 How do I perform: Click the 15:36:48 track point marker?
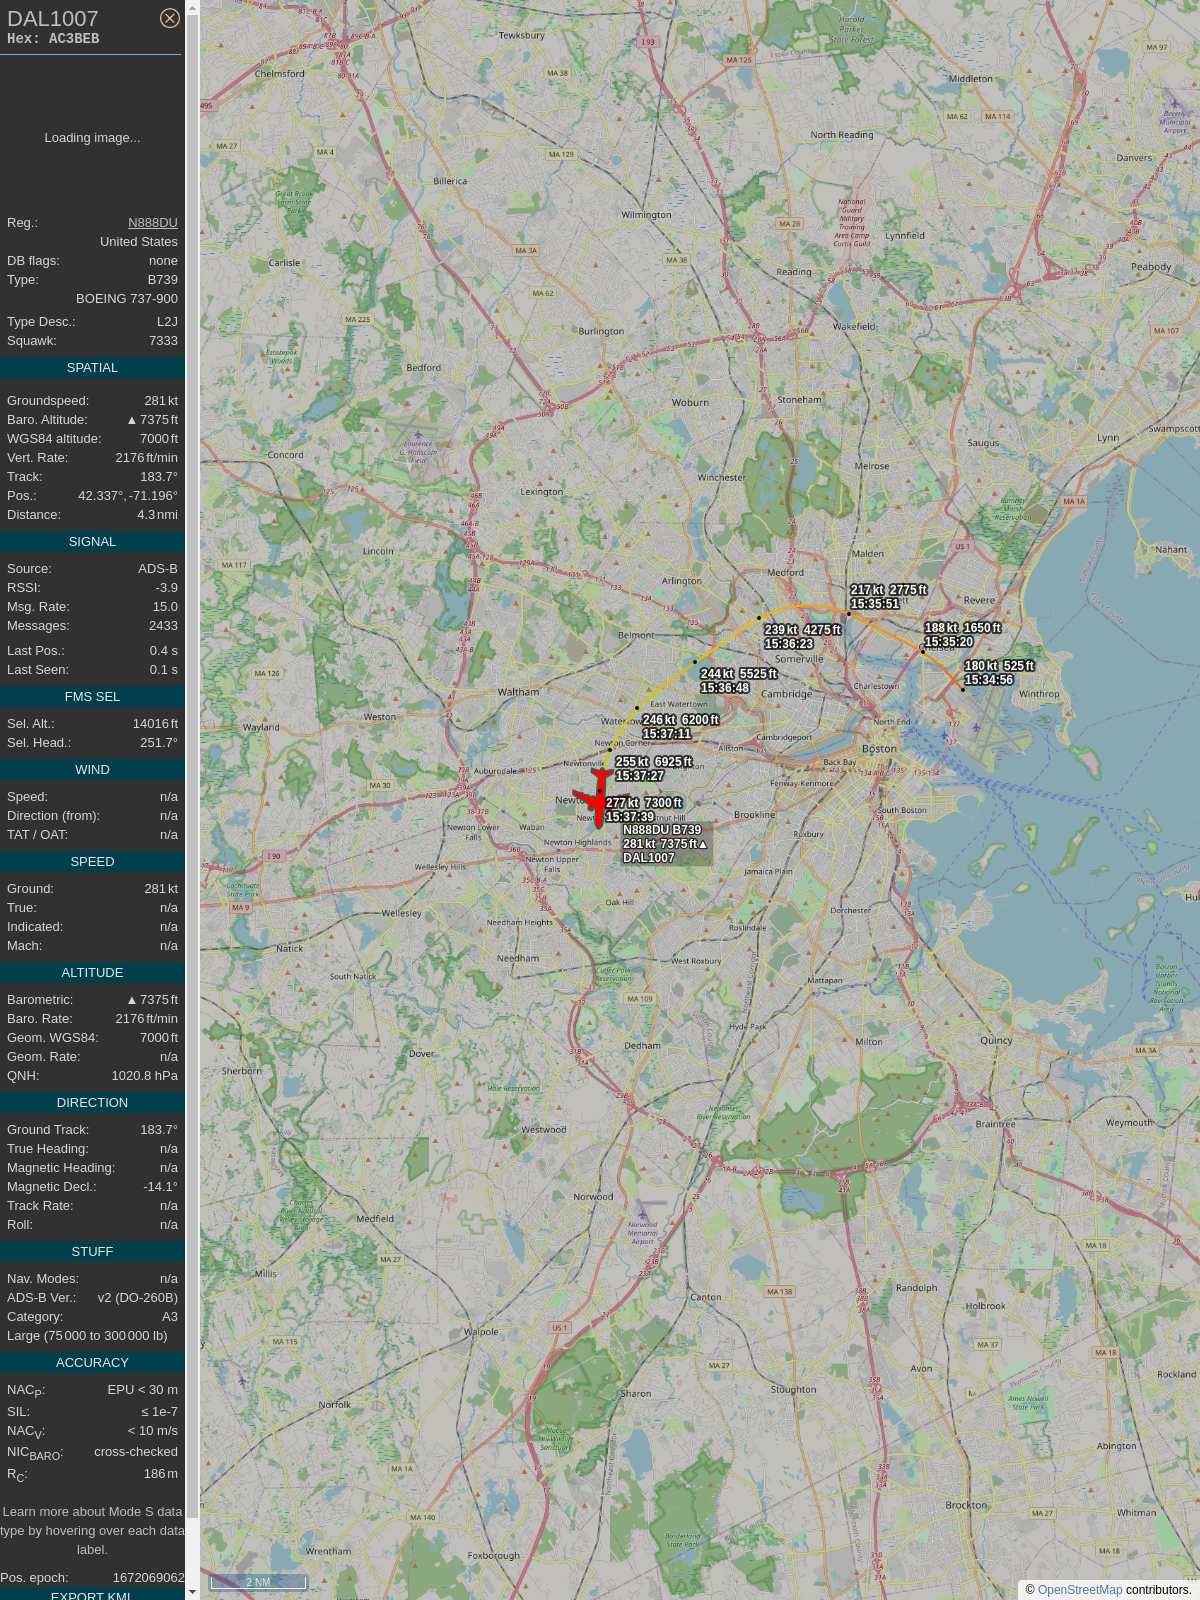pyautogui.click(x=695, y=662)
